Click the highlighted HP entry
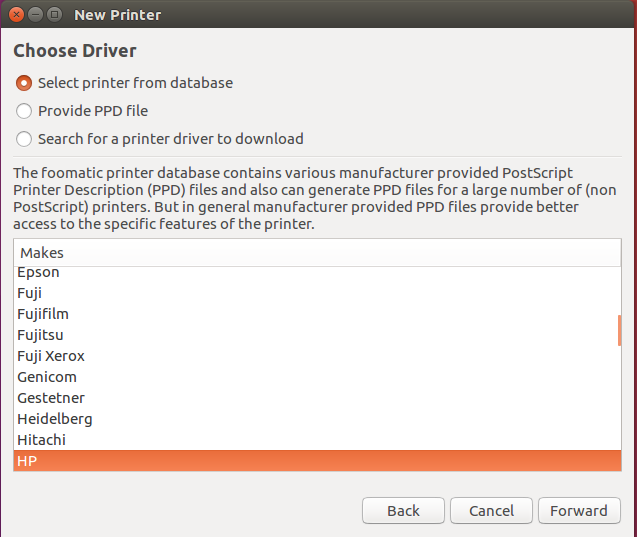The image size is (637, 537). (x=28, y=460)
